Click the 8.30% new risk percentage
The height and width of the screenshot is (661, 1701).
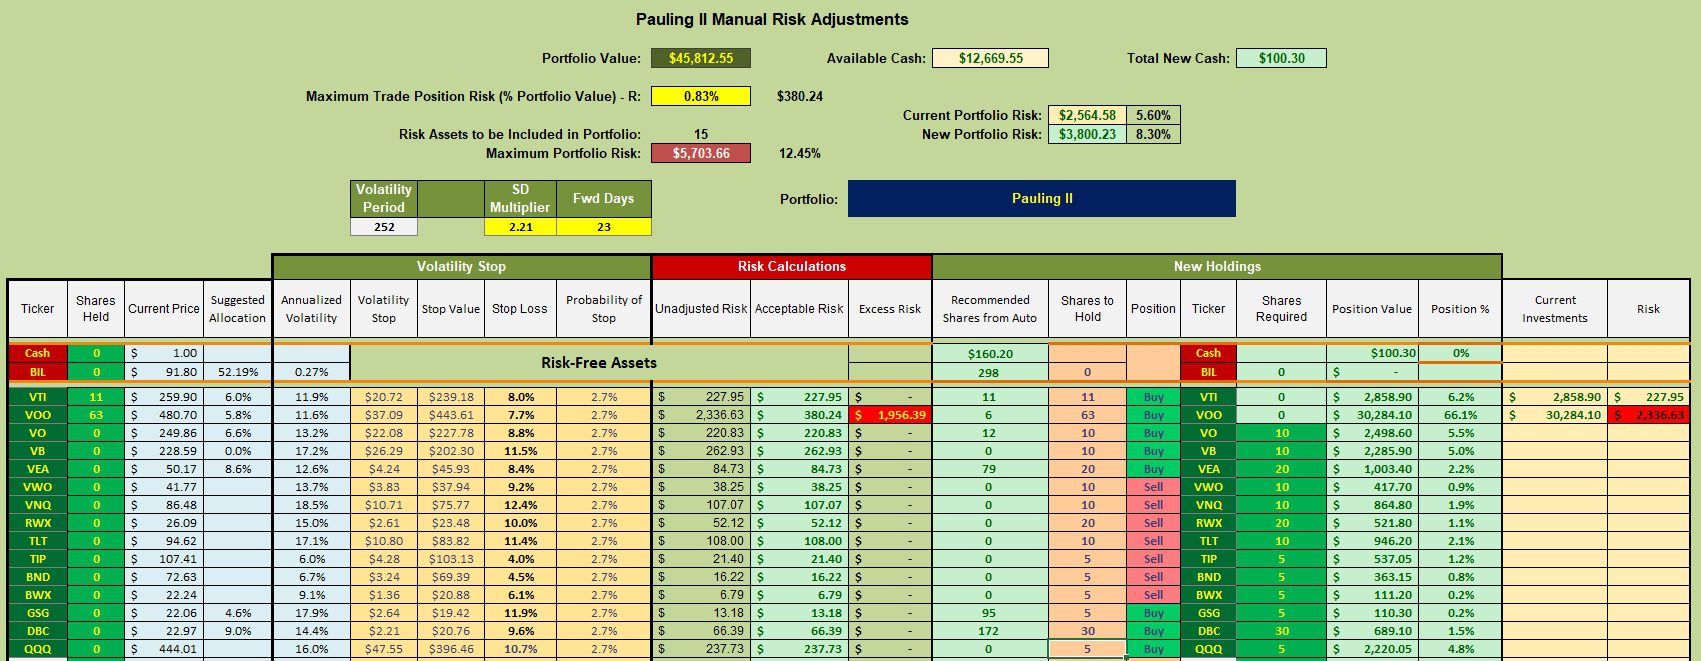(x=1153, y=134)
